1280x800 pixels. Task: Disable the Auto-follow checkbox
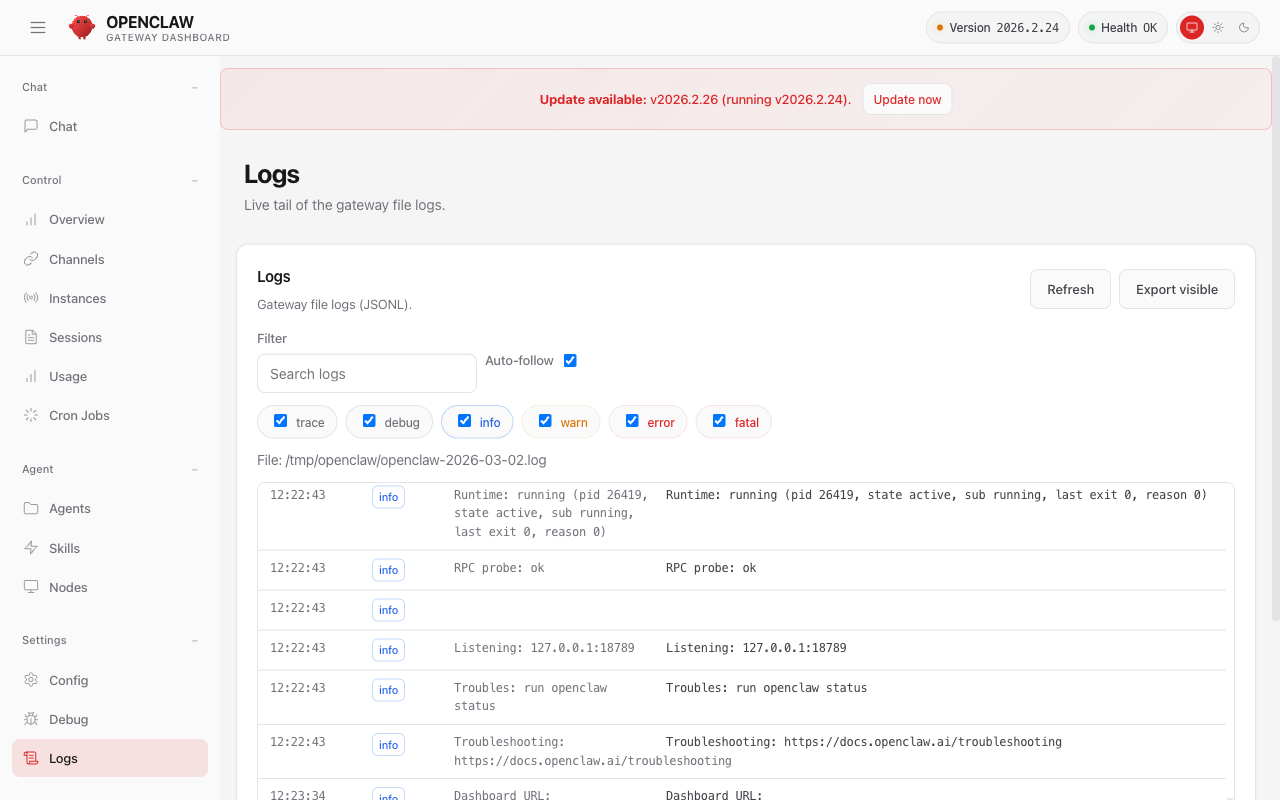click(x=570, y=360)
